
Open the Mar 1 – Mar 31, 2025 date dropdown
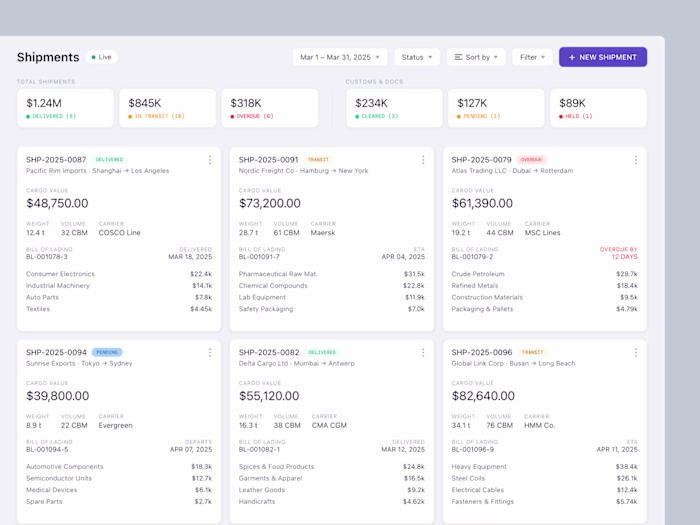point(340,57)
